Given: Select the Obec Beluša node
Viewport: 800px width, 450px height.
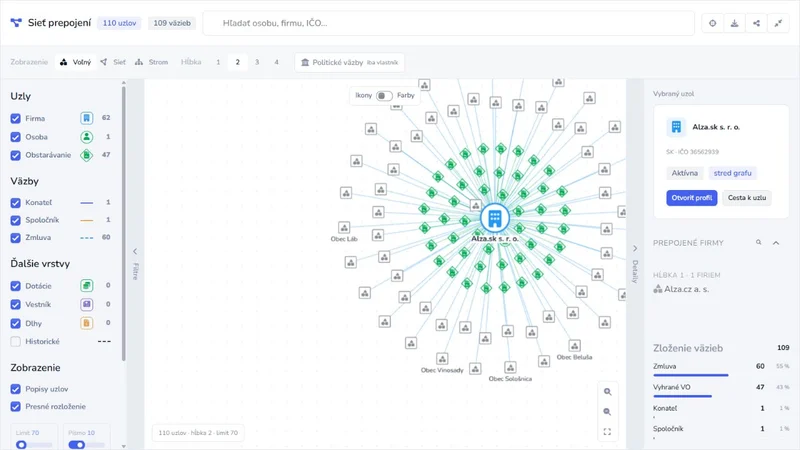Looking at the screenshot, I should click(574, 345).
